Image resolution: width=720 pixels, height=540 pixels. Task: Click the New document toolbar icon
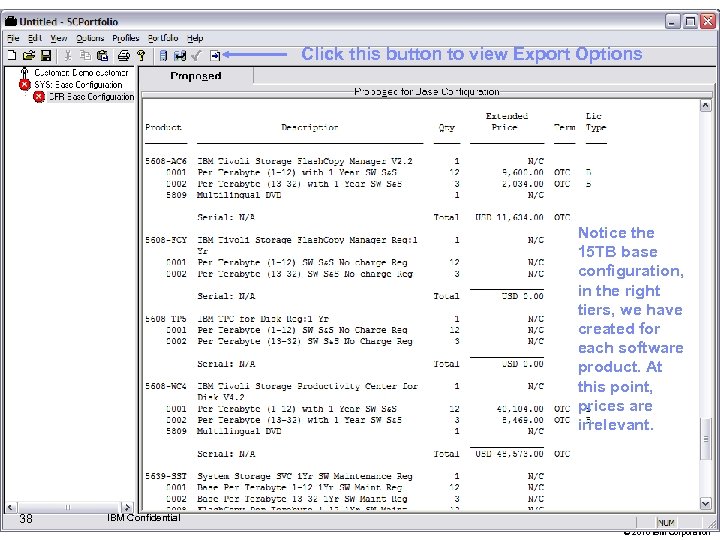(12, 56)
